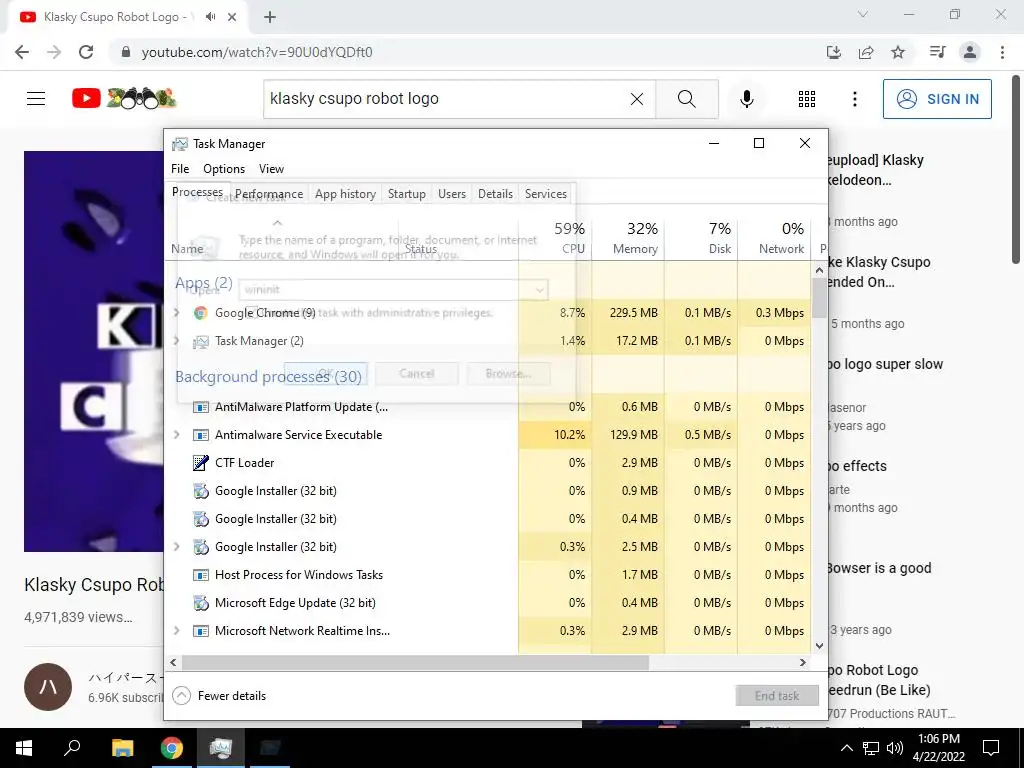Switch to the Performance tab
This screenshot has width=1024, height=768.
coord(269,194)
